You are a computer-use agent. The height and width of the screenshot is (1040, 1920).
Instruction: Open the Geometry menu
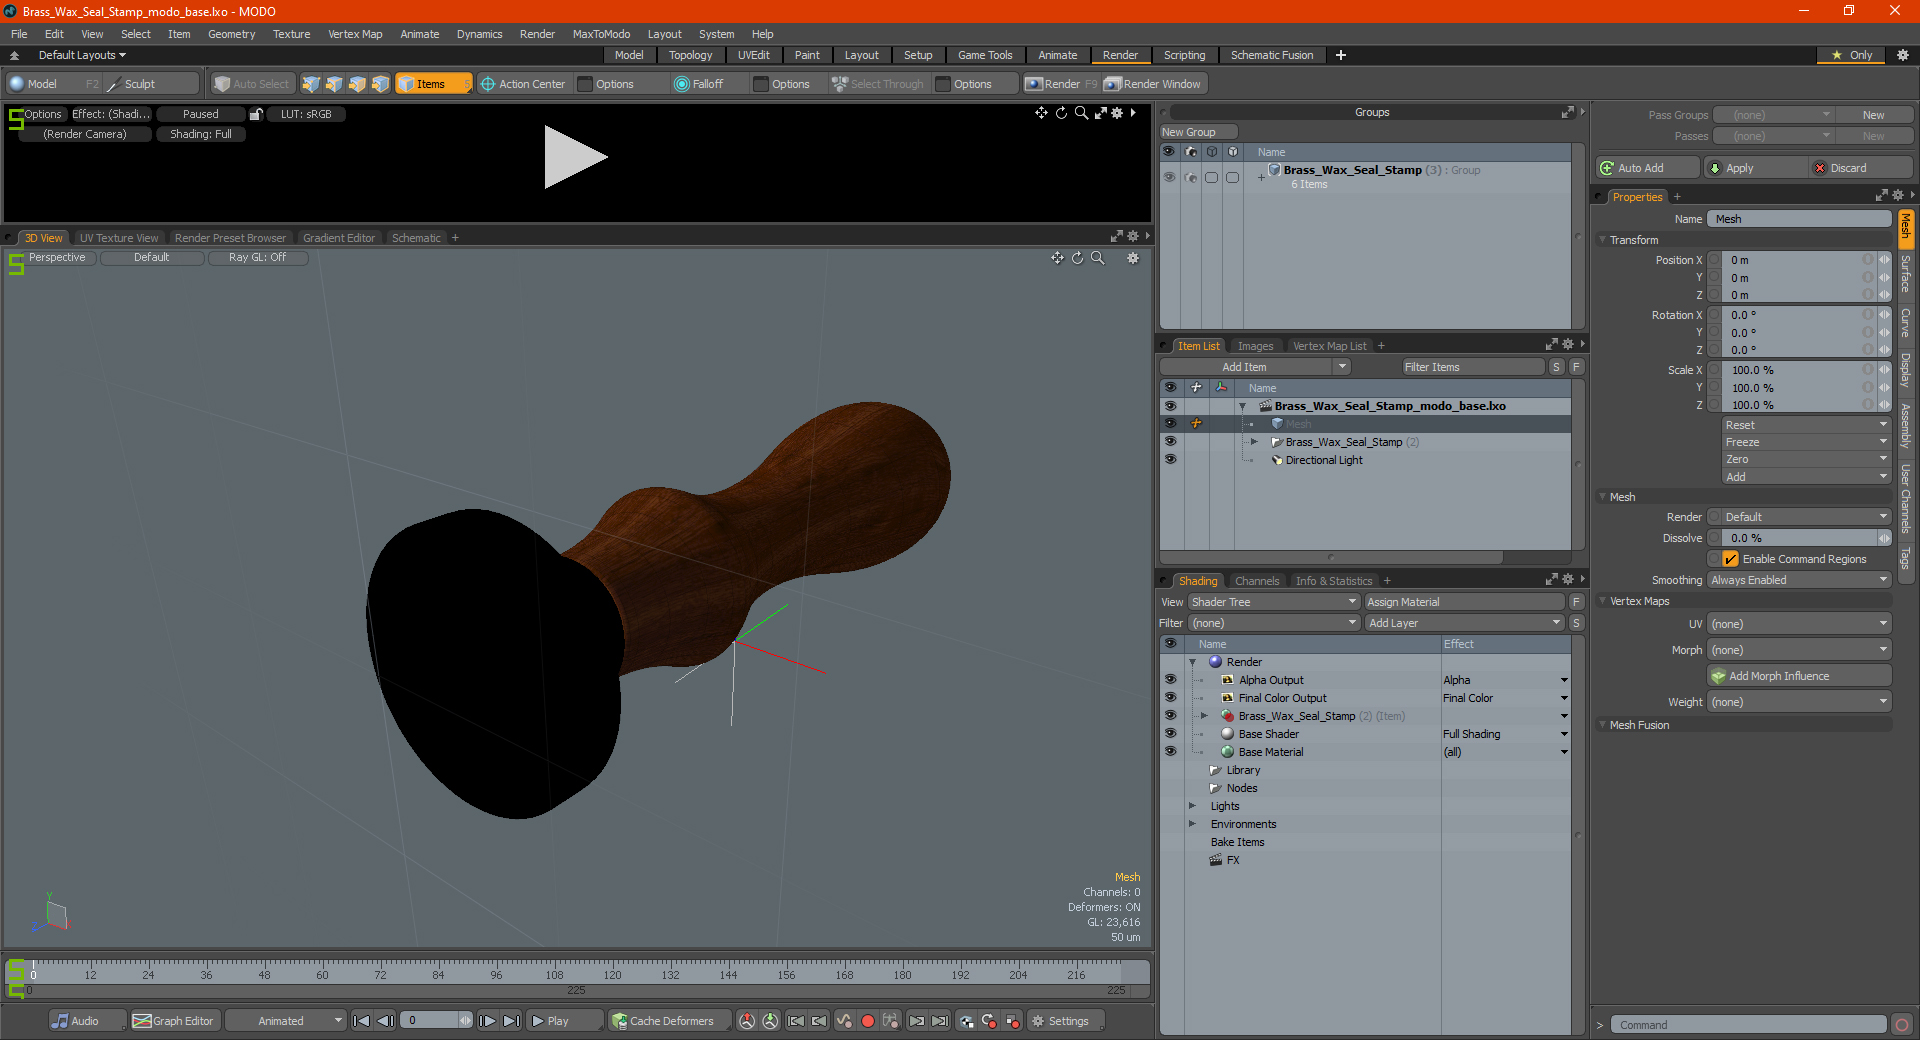pos(231,34)
